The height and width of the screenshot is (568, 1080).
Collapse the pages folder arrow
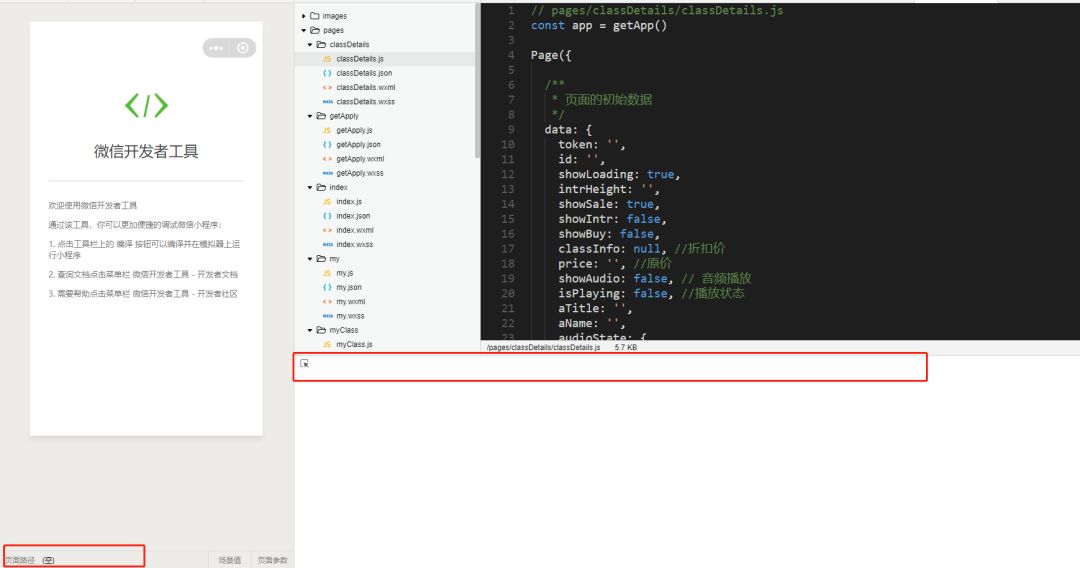(304, 30)
